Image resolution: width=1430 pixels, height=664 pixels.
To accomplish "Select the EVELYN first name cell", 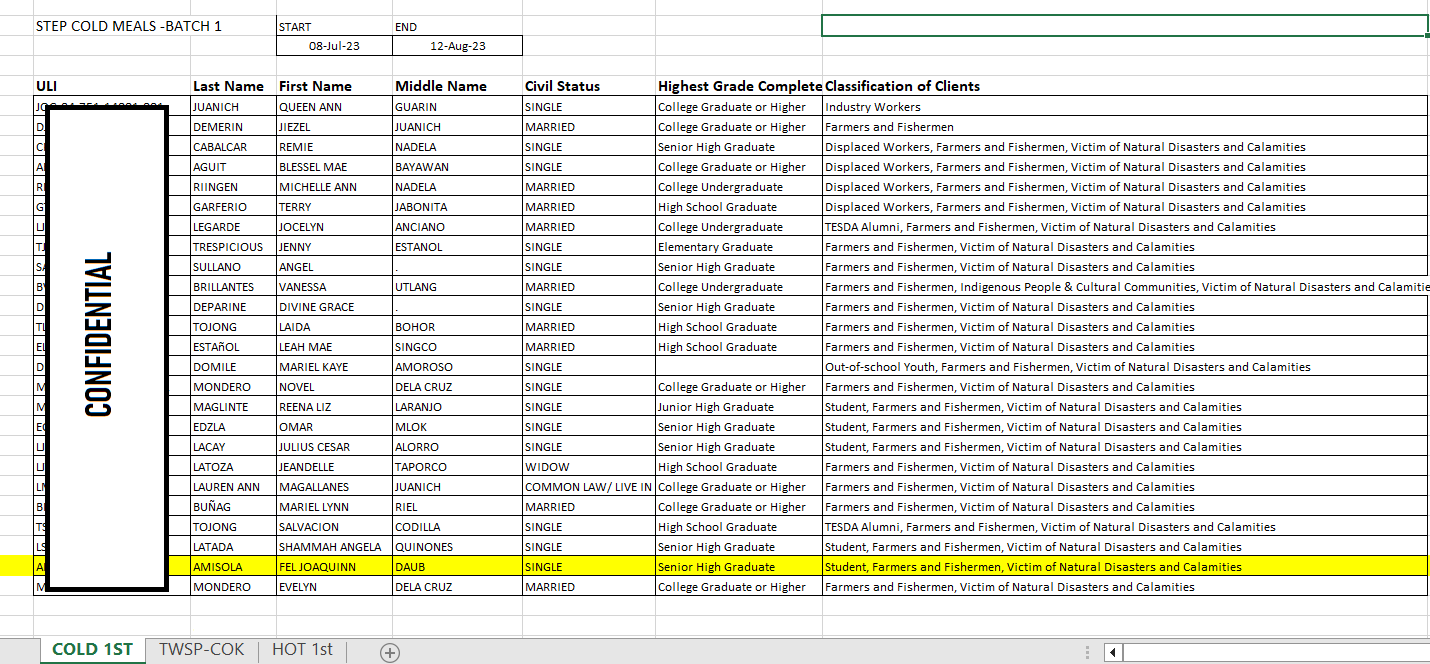I will pyautogui.click(x=334, y=587).
